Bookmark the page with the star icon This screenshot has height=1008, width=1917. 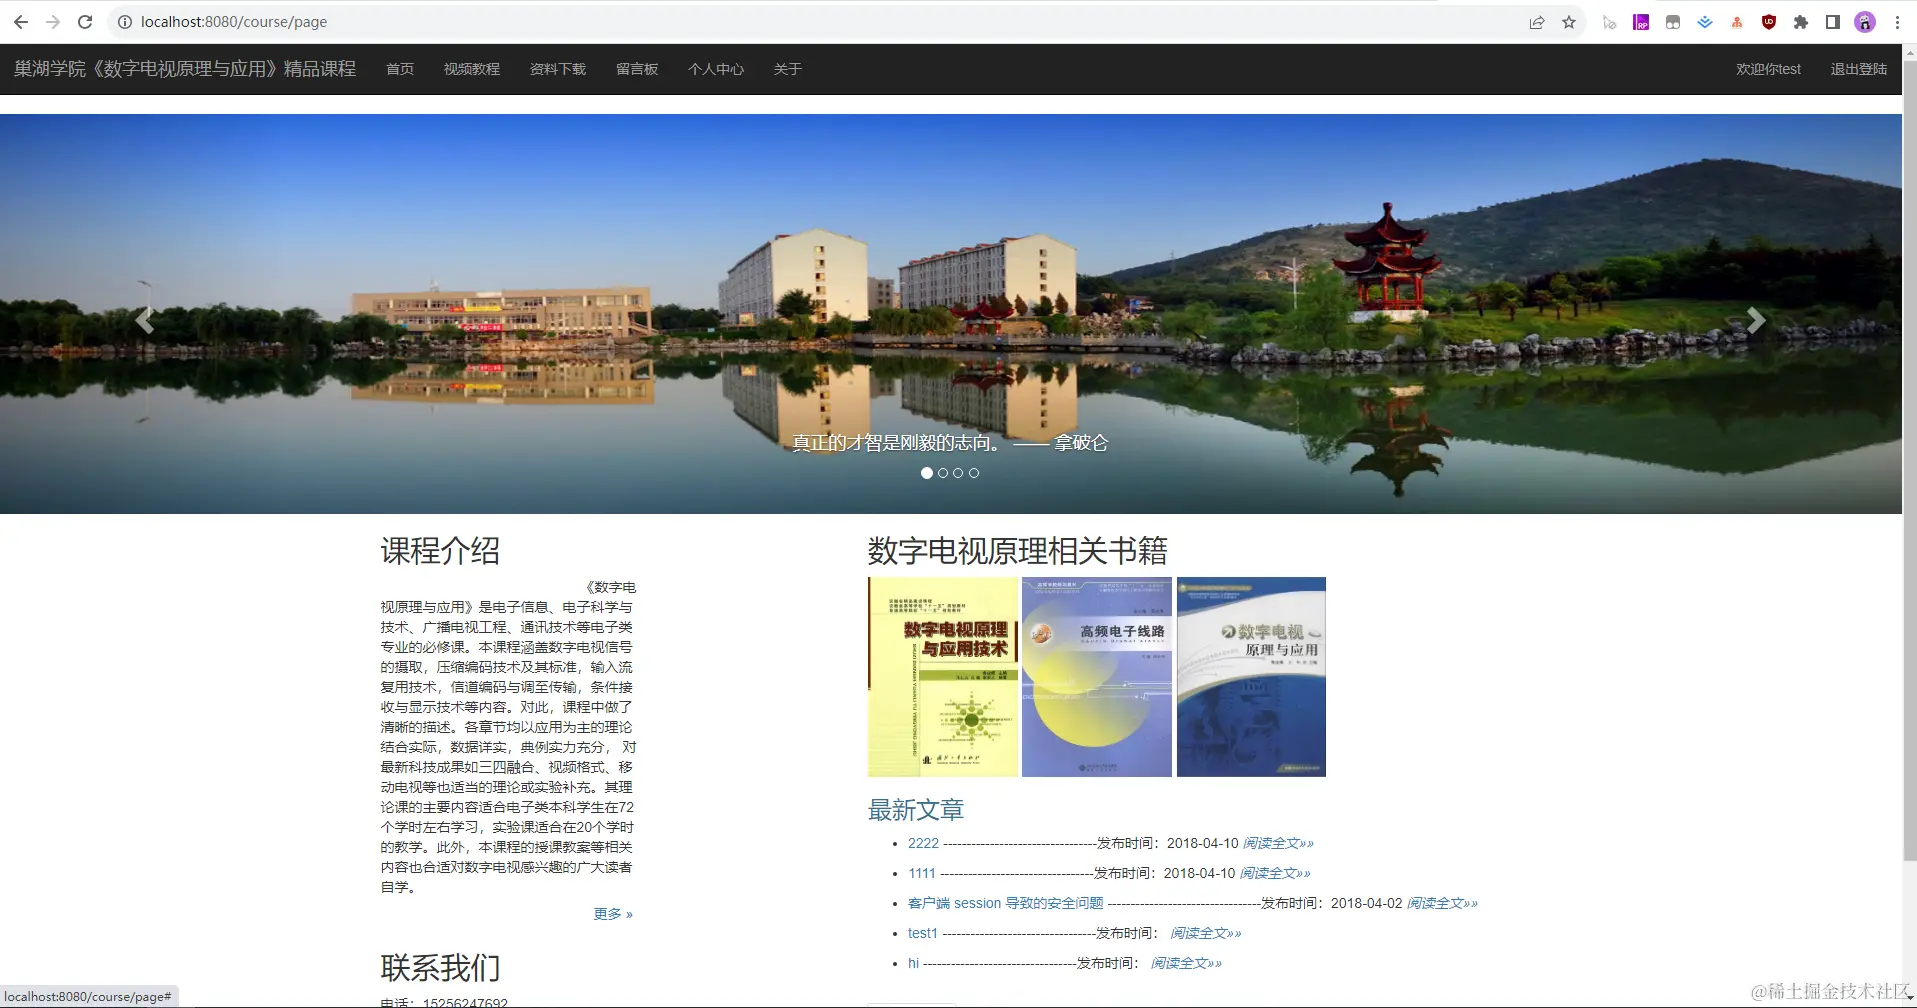pos(1568,21)
